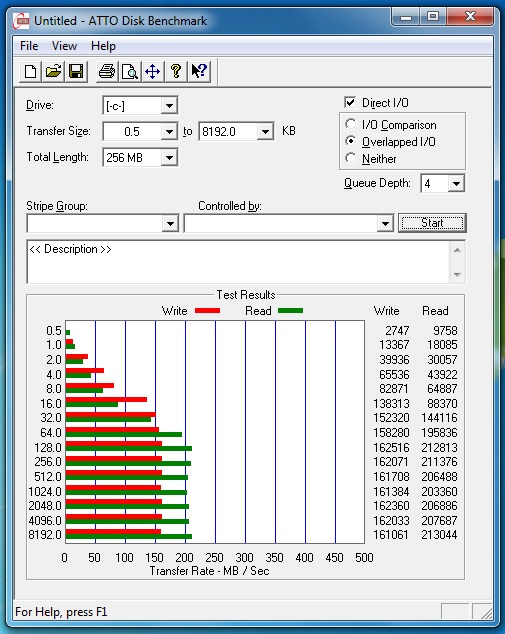Image resolution: width=505 pixels, height=634 pixels.
Task: Expand the Controlled by dropdown
Action: pos(385,223)
